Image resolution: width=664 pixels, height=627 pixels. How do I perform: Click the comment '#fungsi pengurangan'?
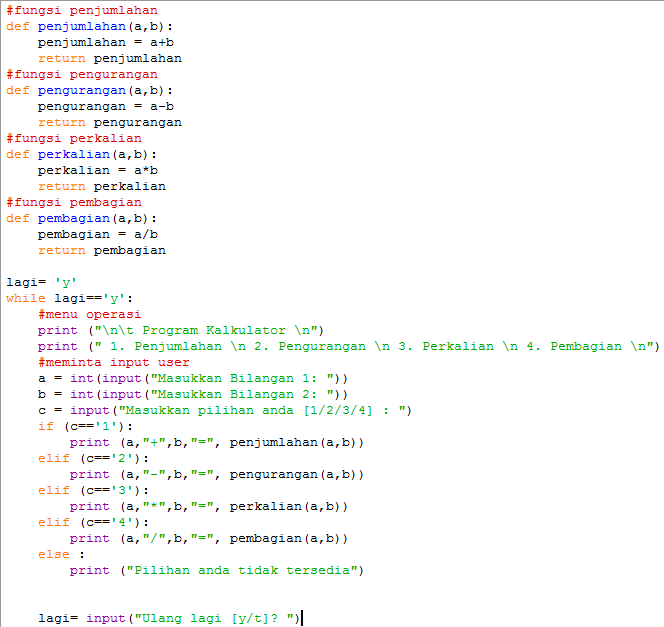82,75
